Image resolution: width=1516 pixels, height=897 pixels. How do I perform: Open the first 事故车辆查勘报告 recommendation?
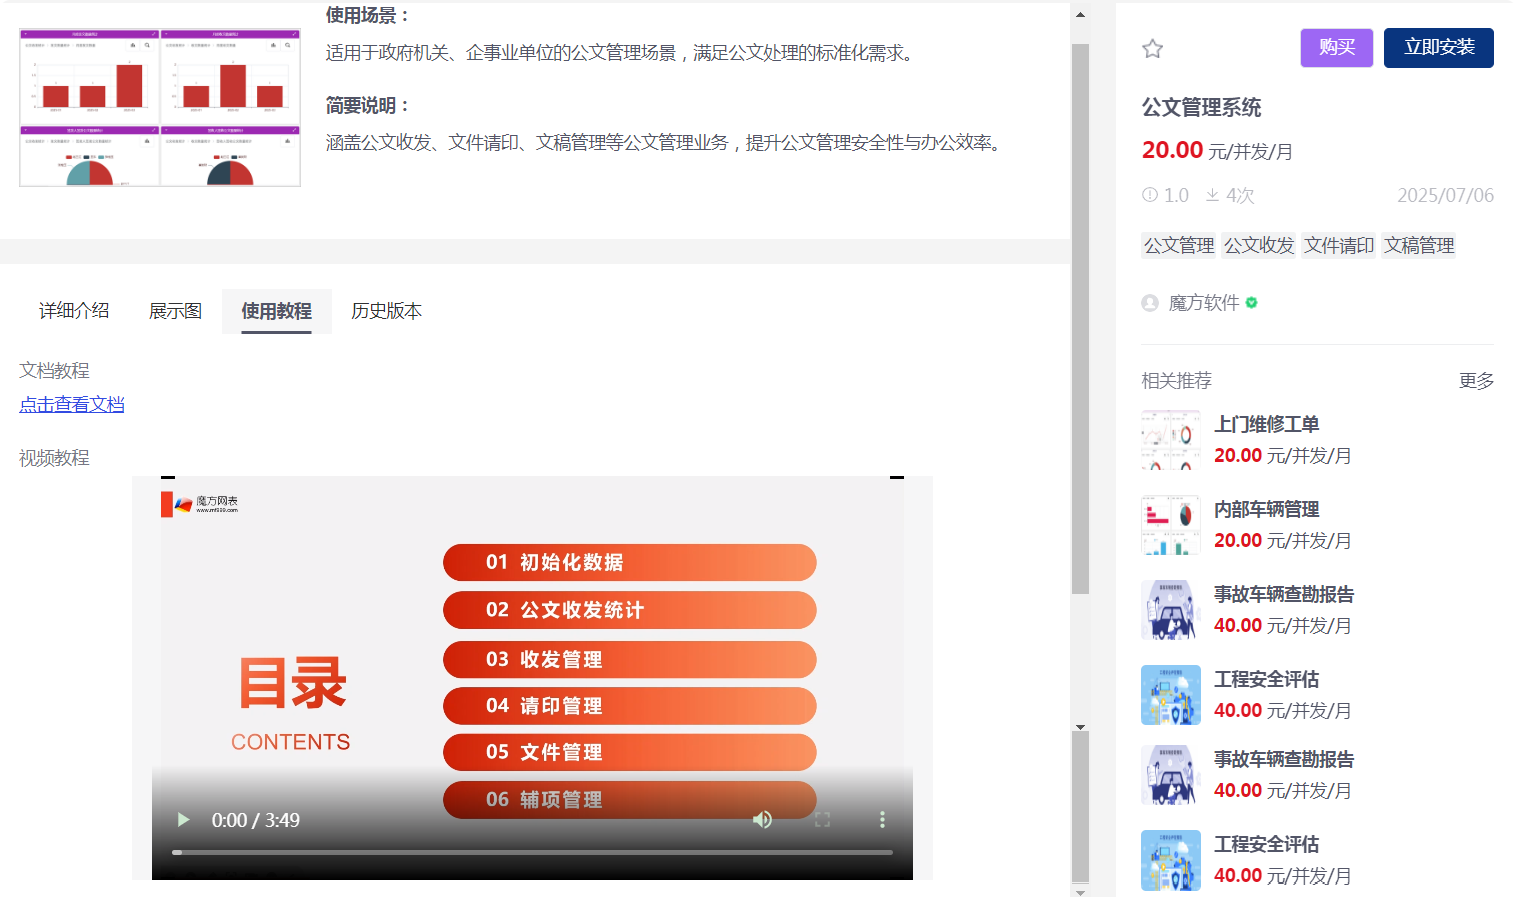[1284, 594]
